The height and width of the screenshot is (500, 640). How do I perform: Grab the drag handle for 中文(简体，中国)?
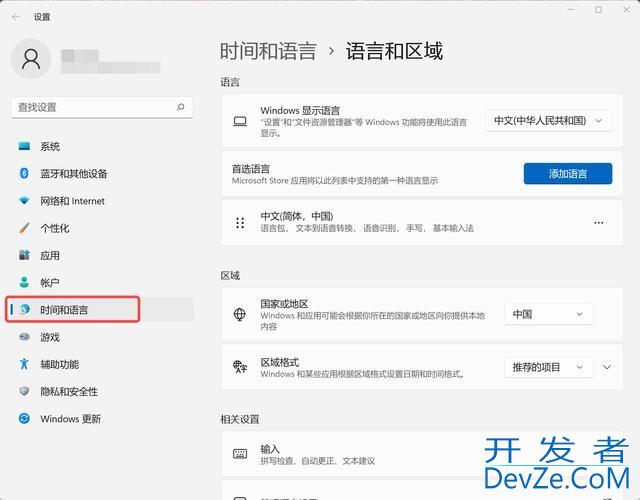pyautogui.click(x=240, y=223)
